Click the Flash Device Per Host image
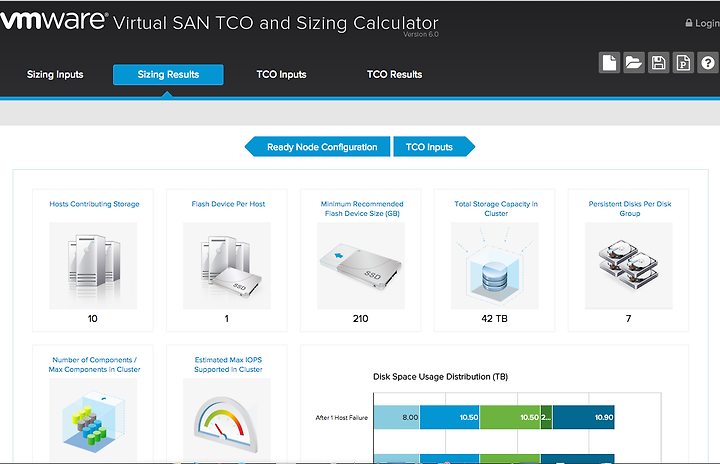Image resolution: width=720 pixels, height=464 pixels. click(x=227, y=266)
